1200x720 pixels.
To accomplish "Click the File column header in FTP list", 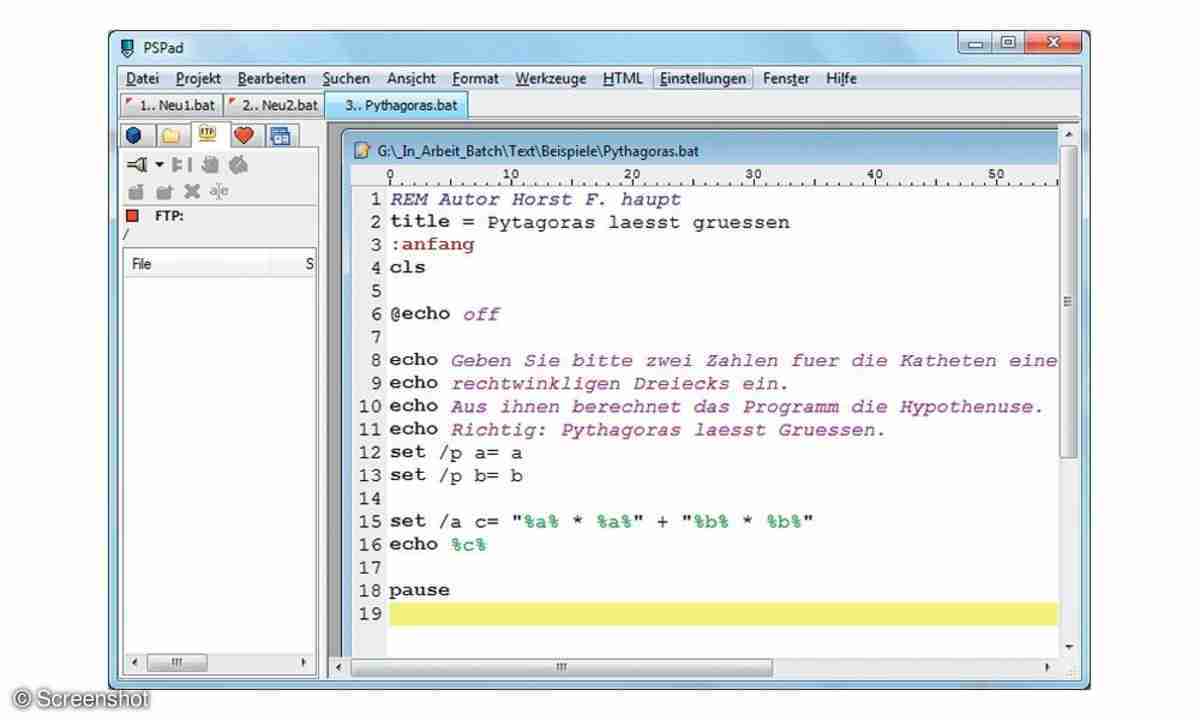I will click(195, 264).
